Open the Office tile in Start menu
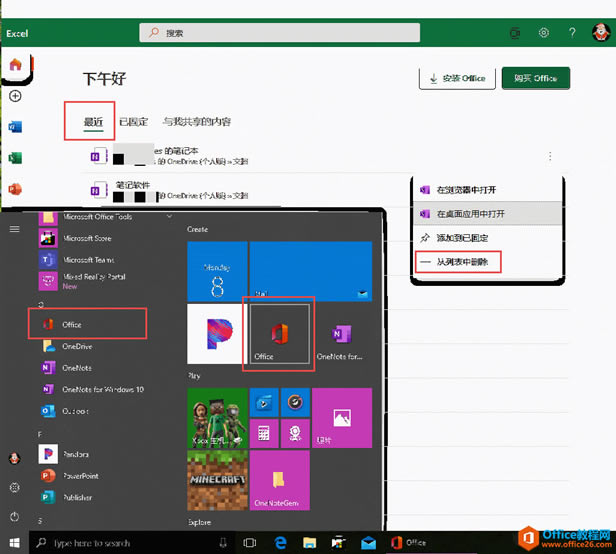The height and width of the screenshot is (554, 616). (x=280, y=334)
